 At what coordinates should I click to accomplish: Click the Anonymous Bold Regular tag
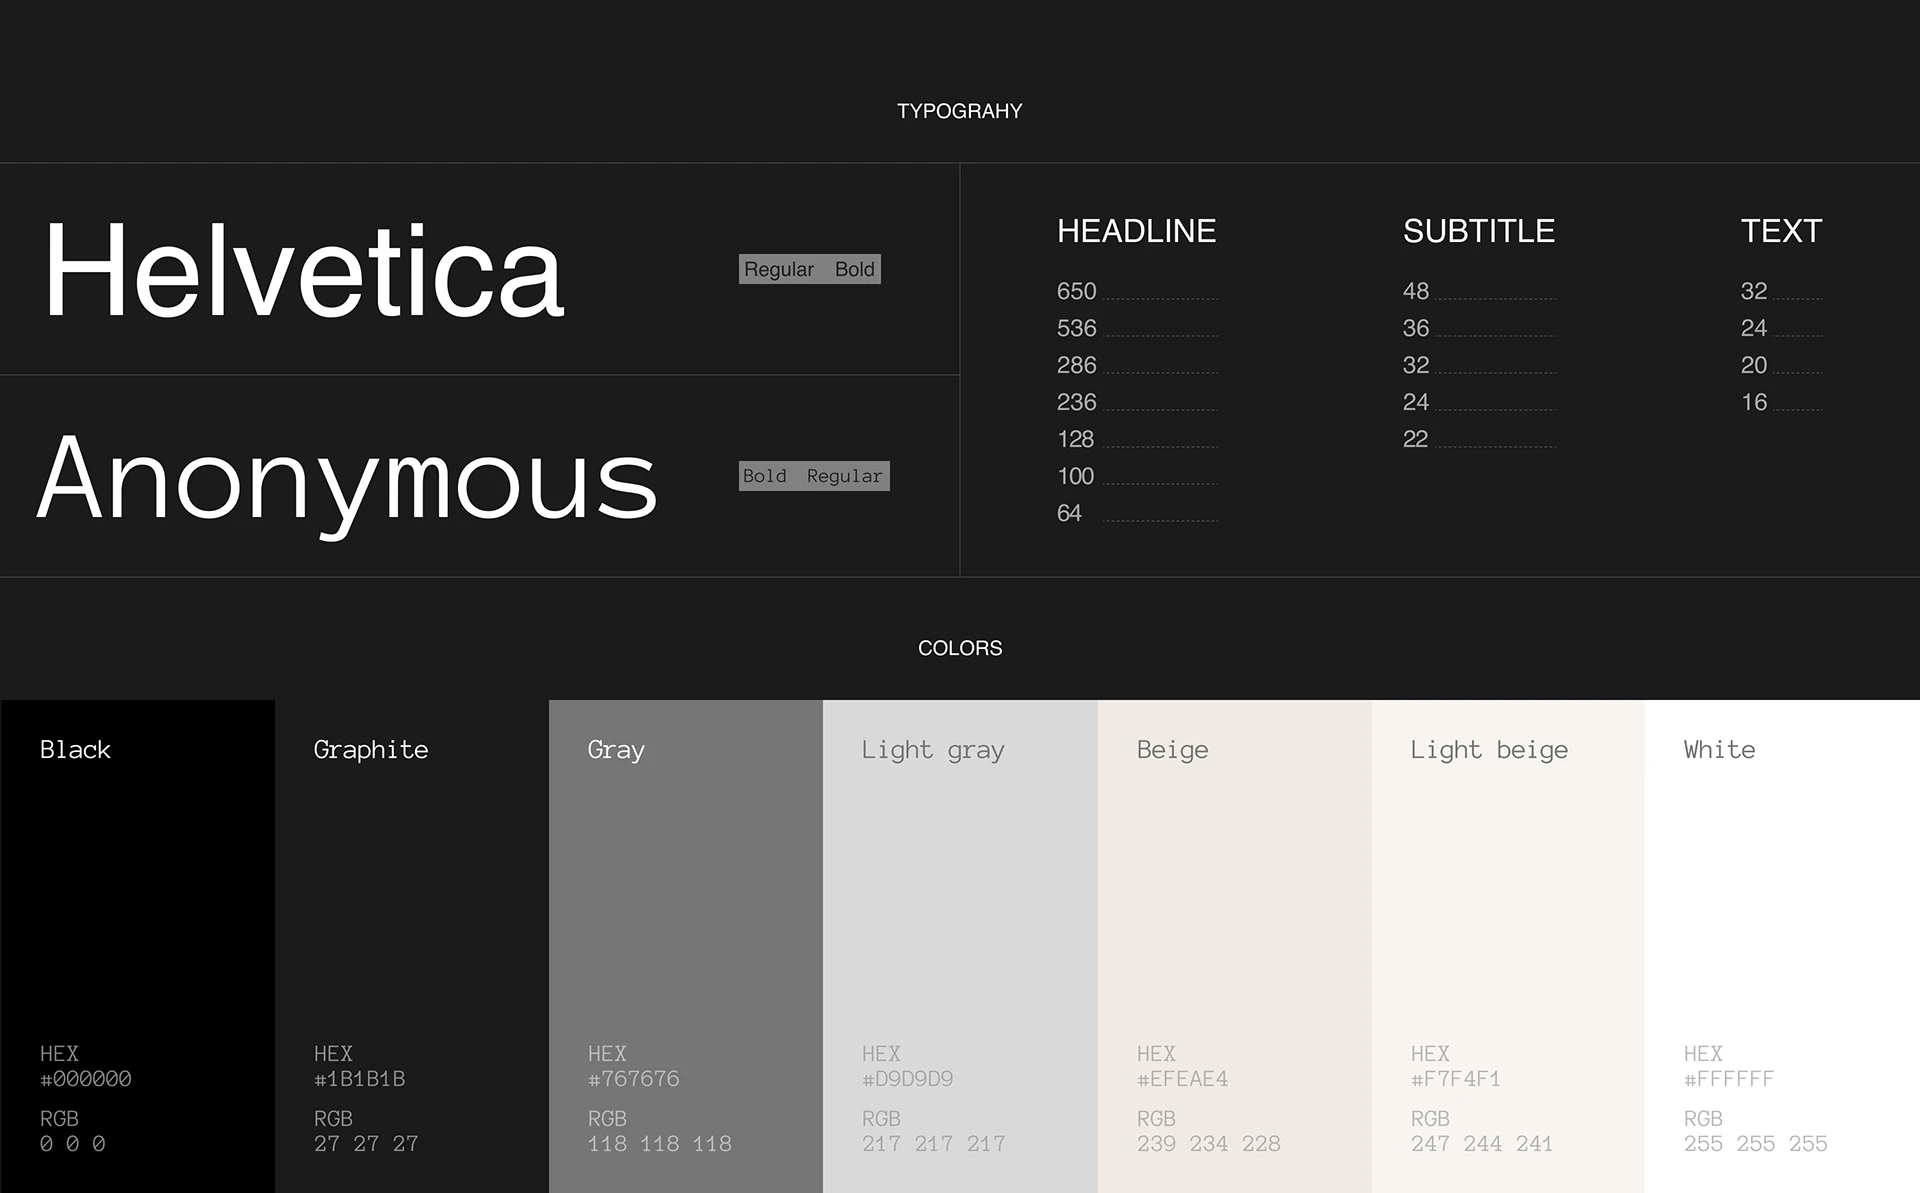pos(813,476)
